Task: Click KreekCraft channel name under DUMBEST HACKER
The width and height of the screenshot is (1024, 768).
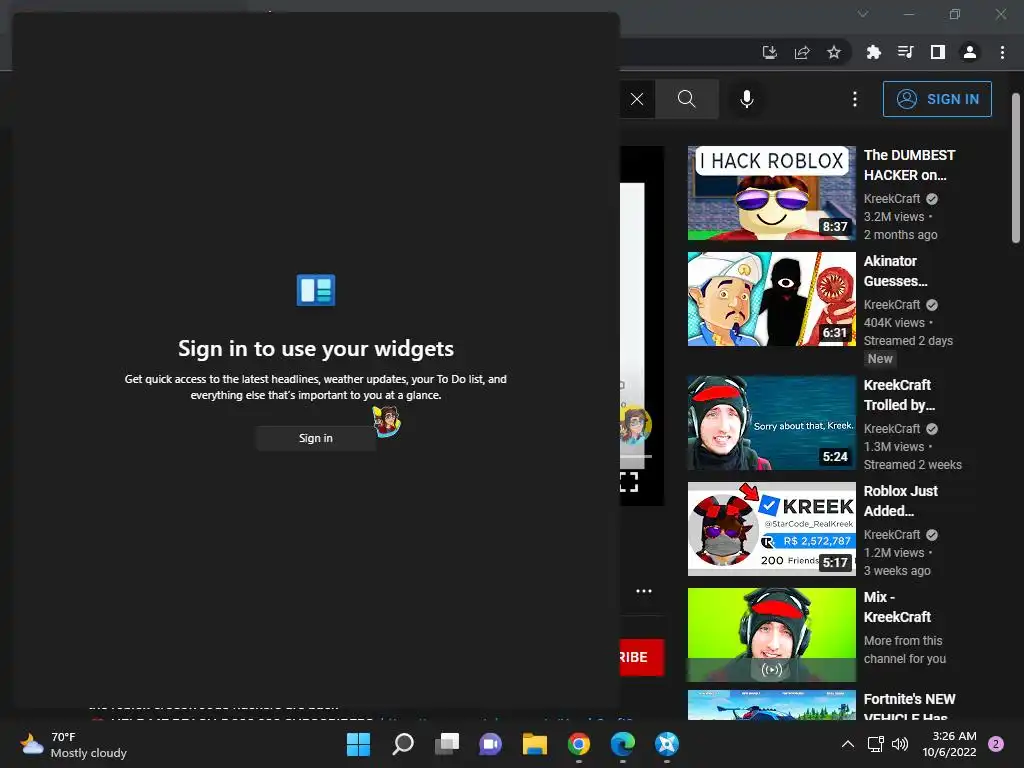Action: (891, 199)
